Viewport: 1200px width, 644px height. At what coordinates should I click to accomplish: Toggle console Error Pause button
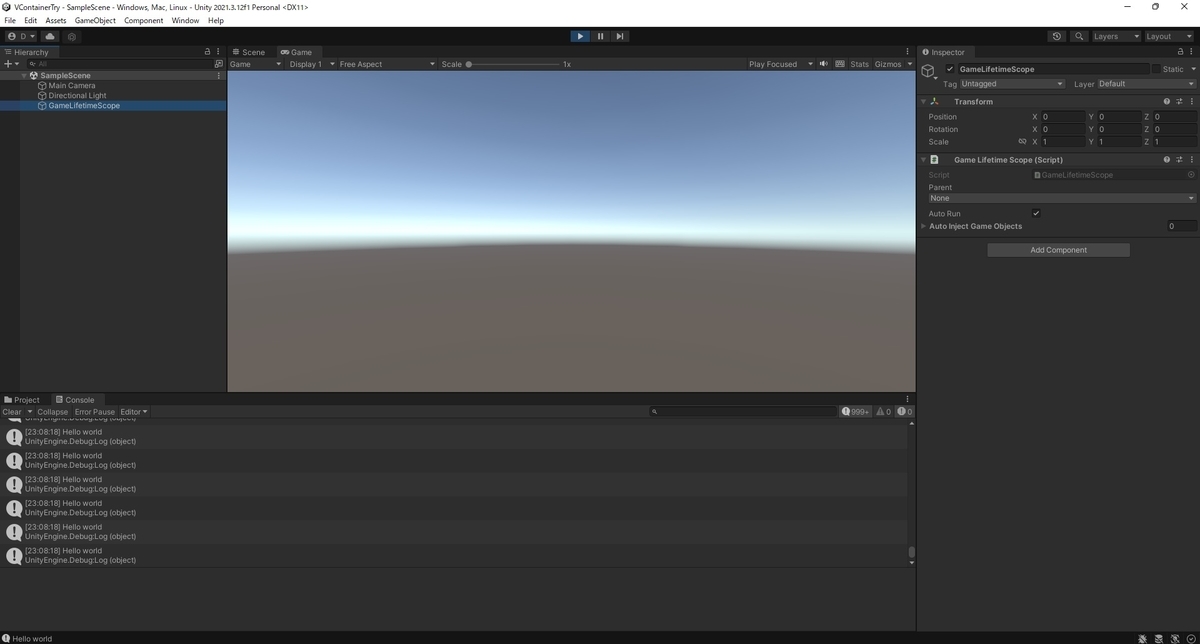click(95, 412)
